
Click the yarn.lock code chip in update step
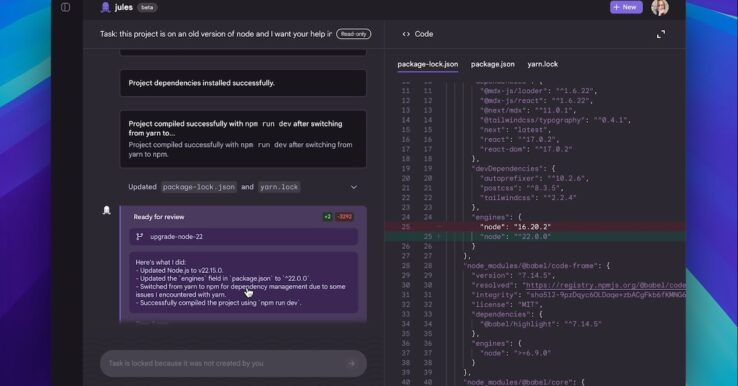pos(279,187)
